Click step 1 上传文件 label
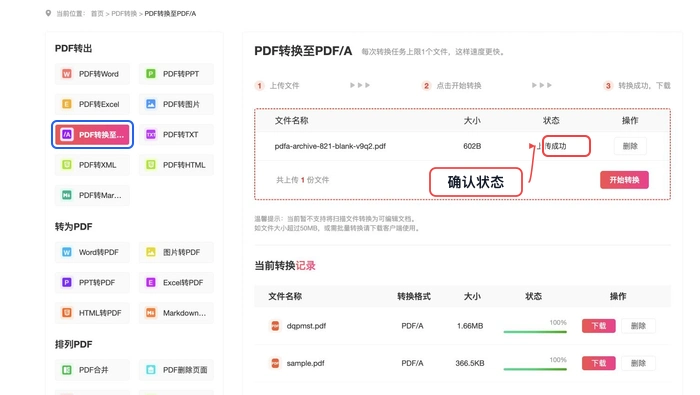This screenshot has width=700, height=395. point(284,86)
